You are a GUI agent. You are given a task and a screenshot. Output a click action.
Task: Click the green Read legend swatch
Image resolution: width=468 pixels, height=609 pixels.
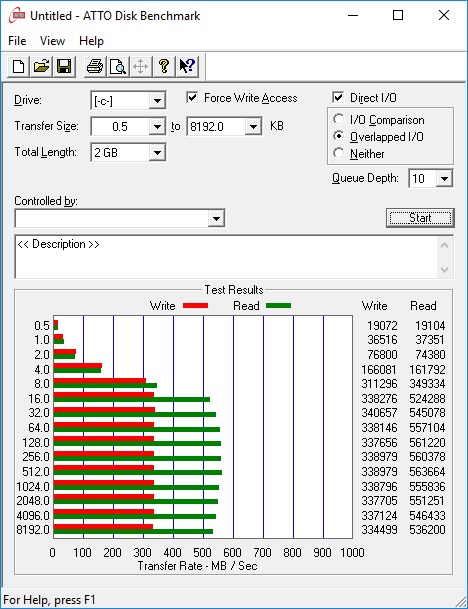coord(278,306)
